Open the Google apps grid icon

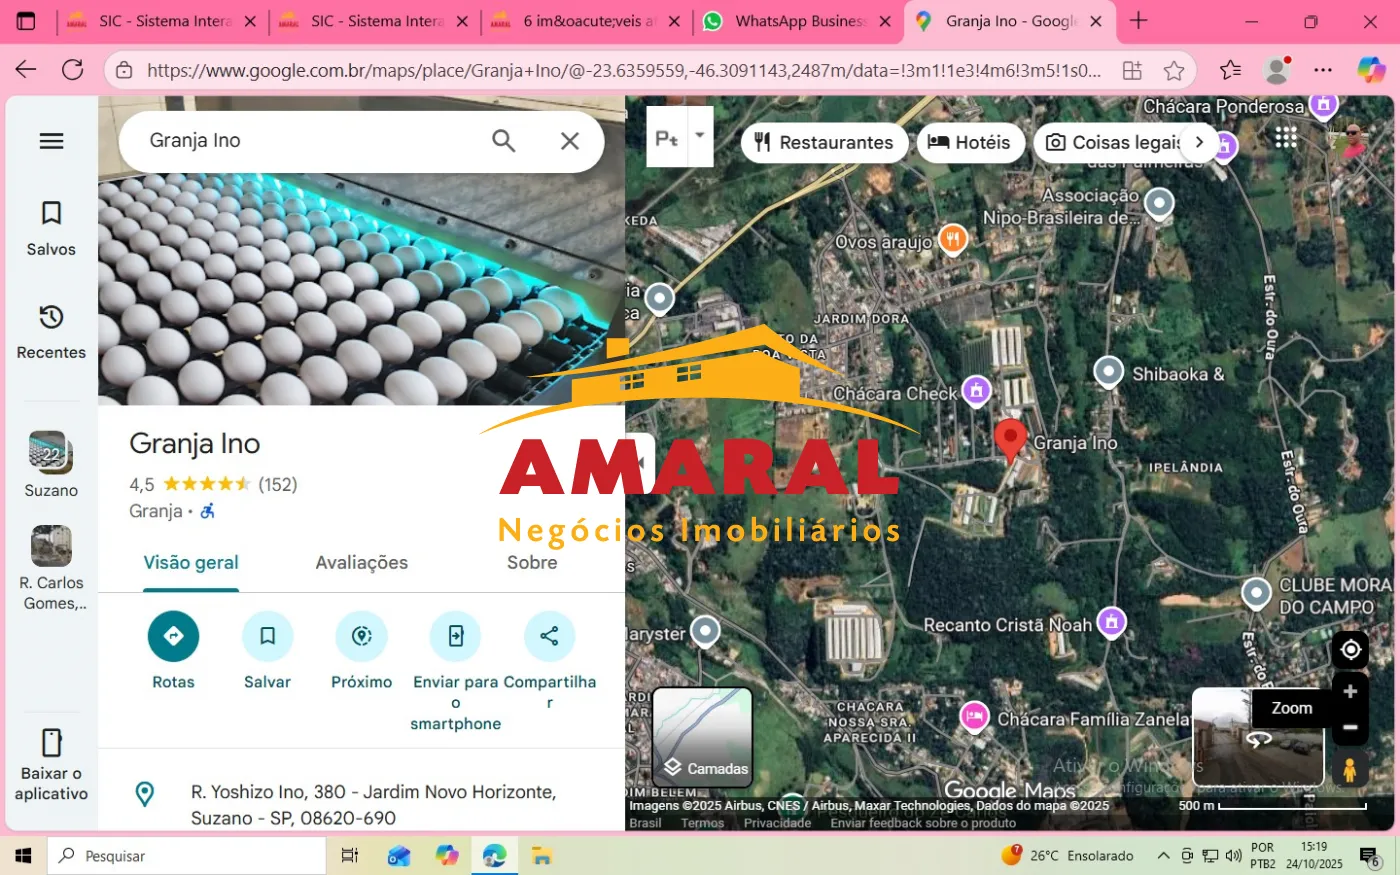pos(1286,137)
